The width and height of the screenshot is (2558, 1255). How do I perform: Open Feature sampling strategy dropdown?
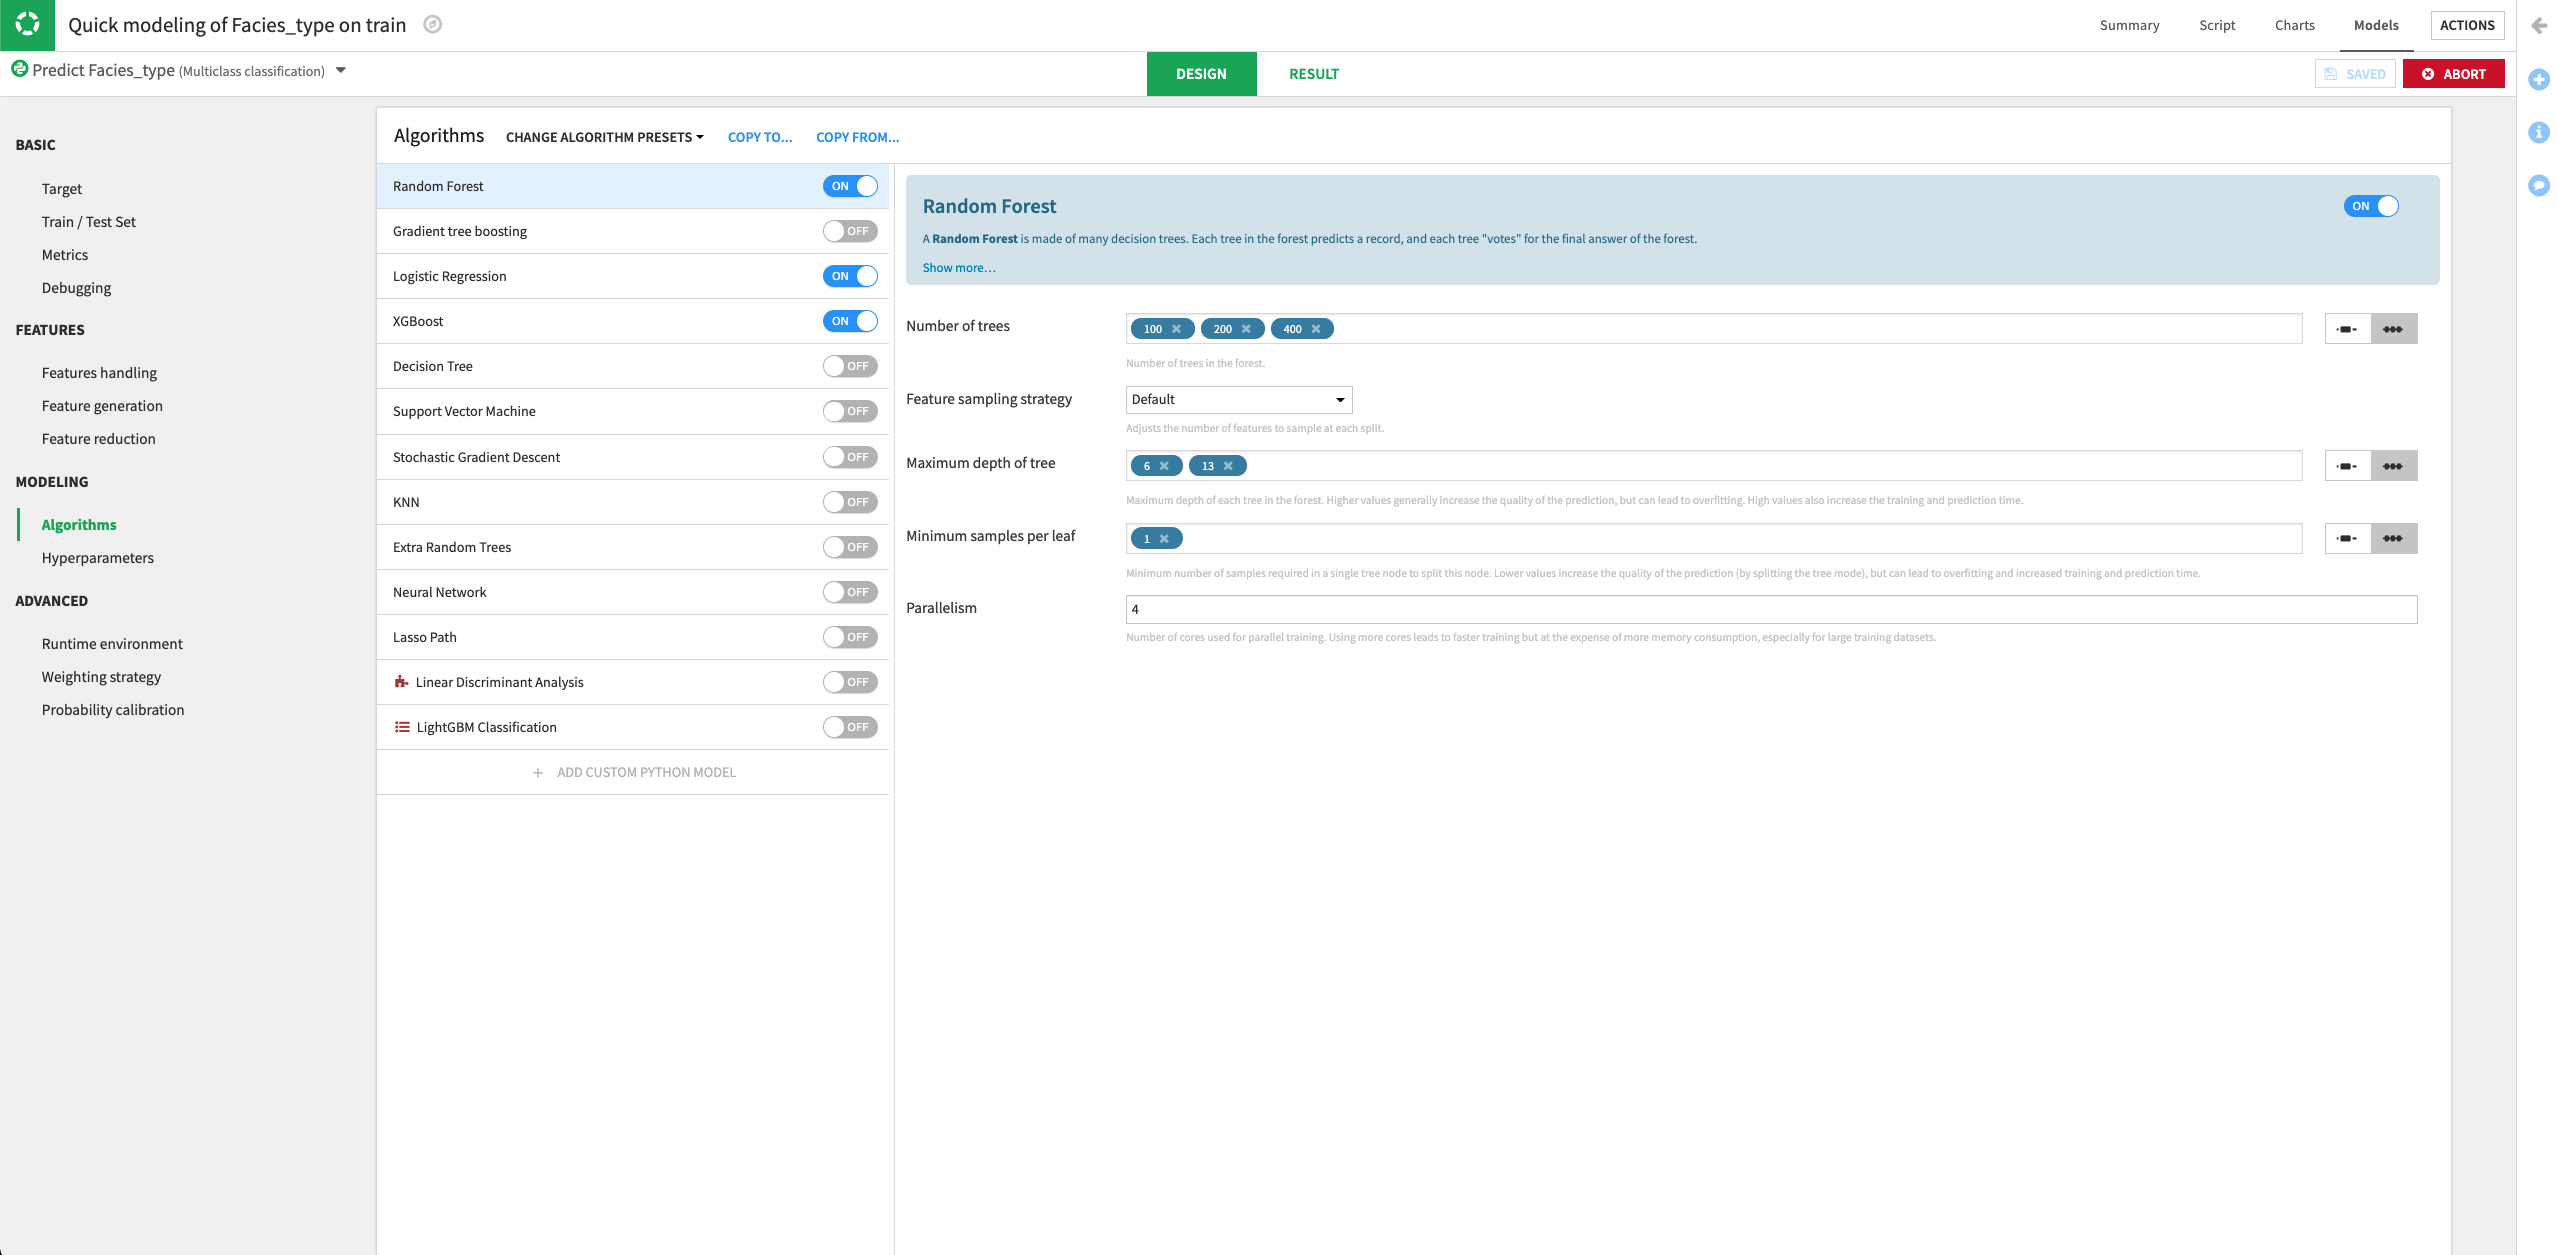1238,400
